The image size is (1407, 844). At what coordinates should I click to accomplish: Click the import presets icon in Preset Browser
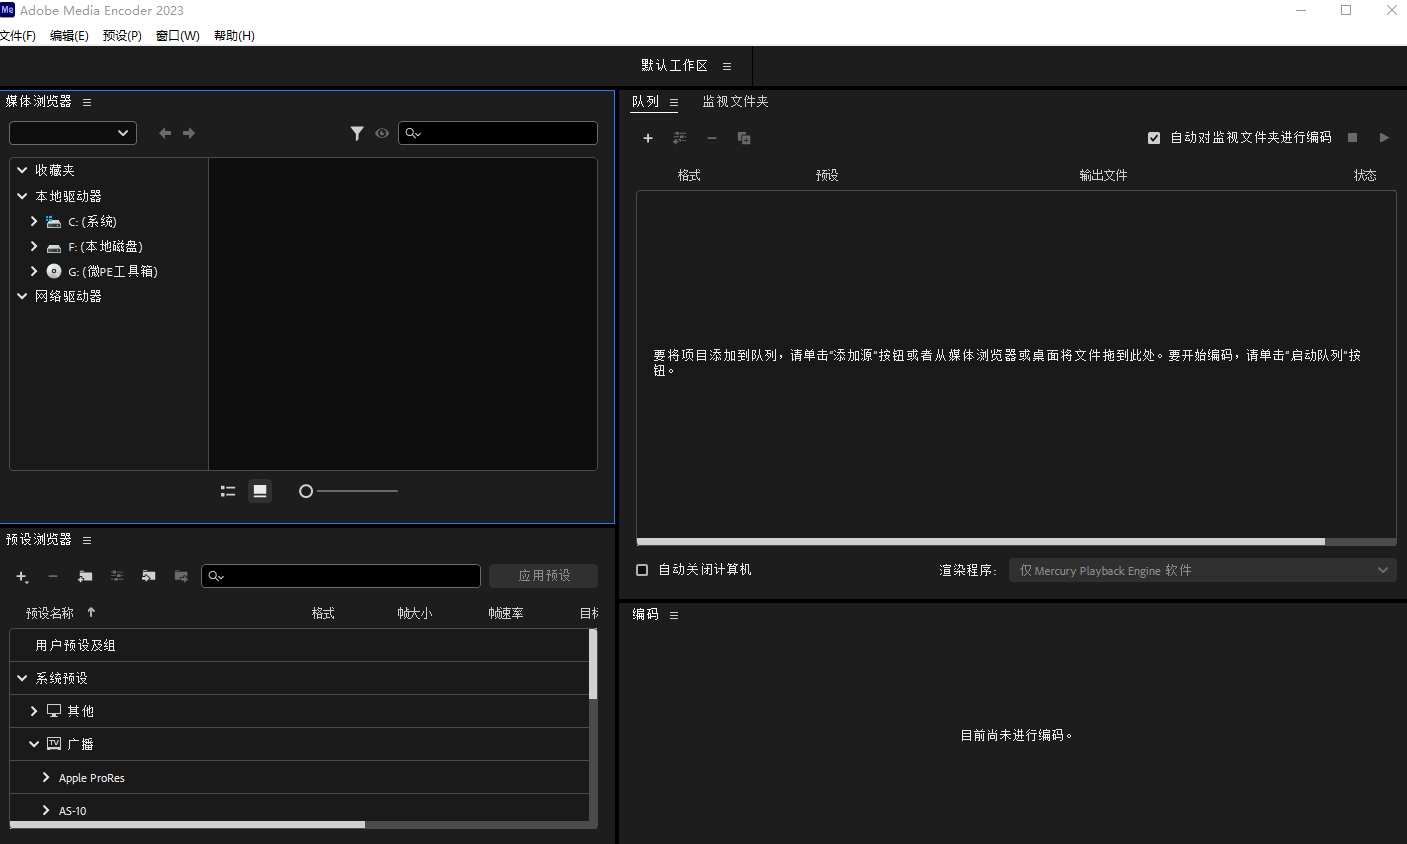tap(148, 576)
